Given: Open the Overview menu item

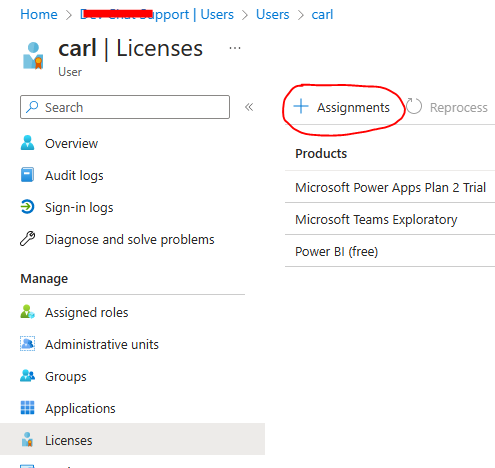Looking at the screenshot, I should (71, 143).
